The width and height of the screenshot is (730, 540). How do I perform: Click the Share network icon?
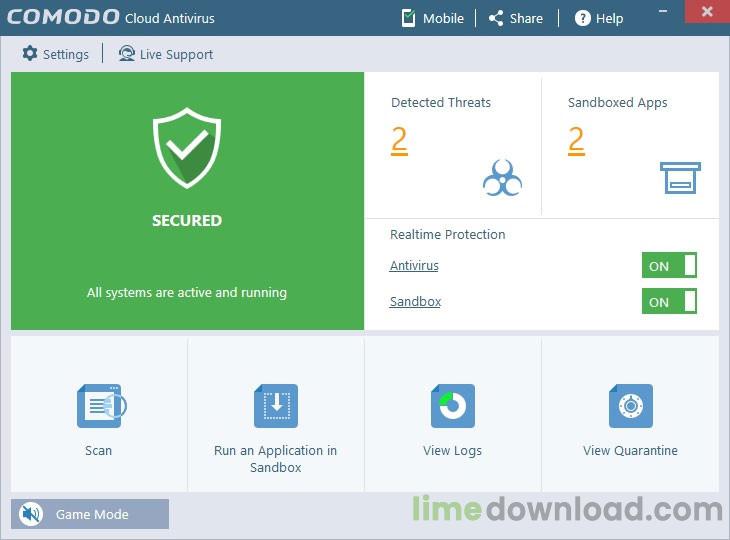click(x=496, y=18)
